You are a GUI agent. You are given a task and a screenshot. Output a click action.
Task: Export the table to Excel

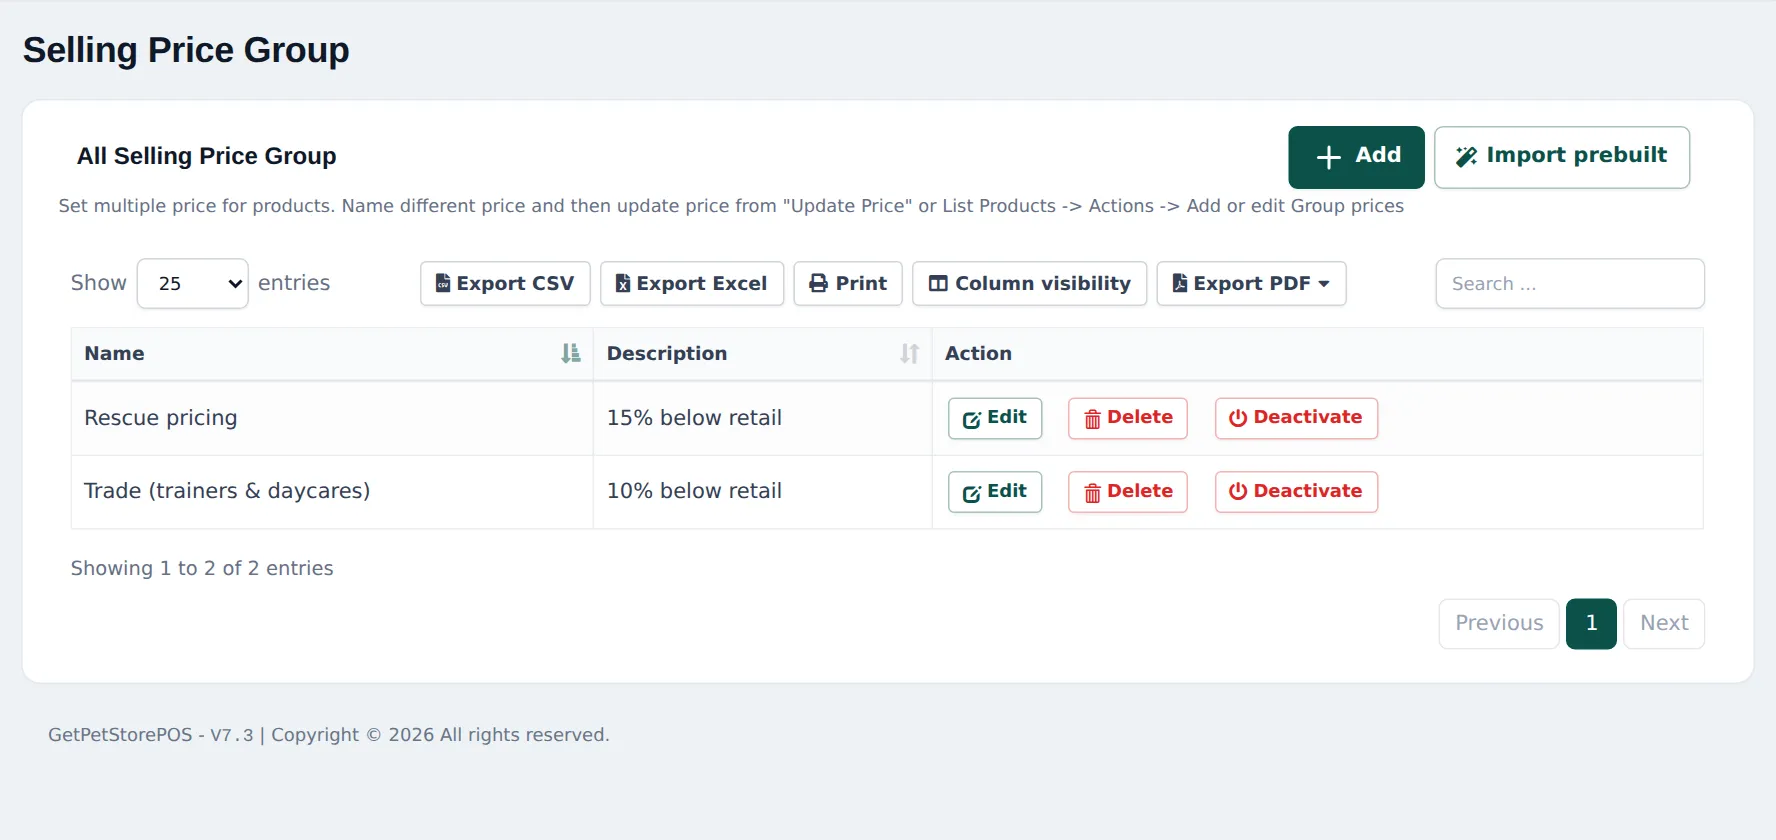[692, 284]
